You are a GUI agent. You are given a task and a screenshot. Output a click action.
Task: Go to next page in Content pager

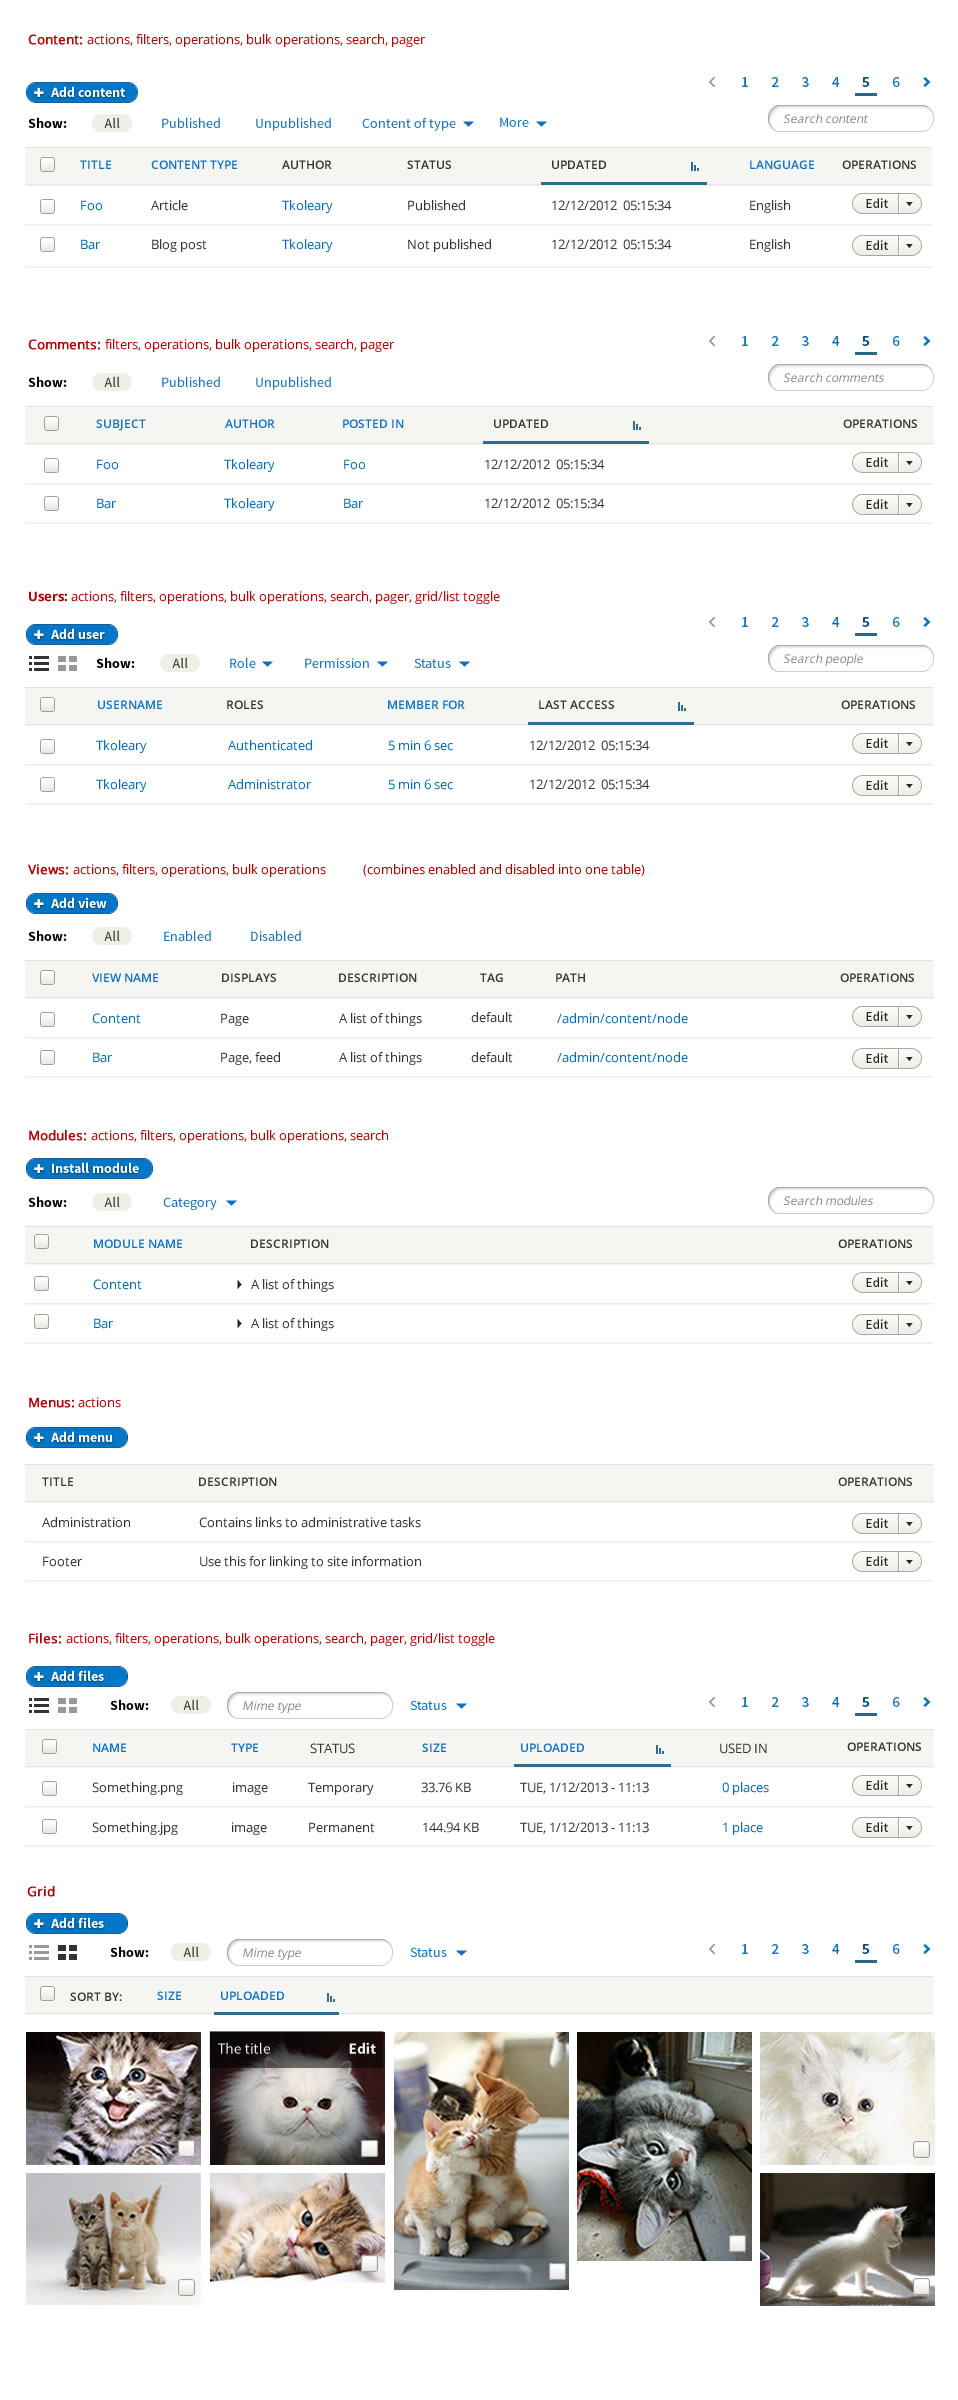927,82
